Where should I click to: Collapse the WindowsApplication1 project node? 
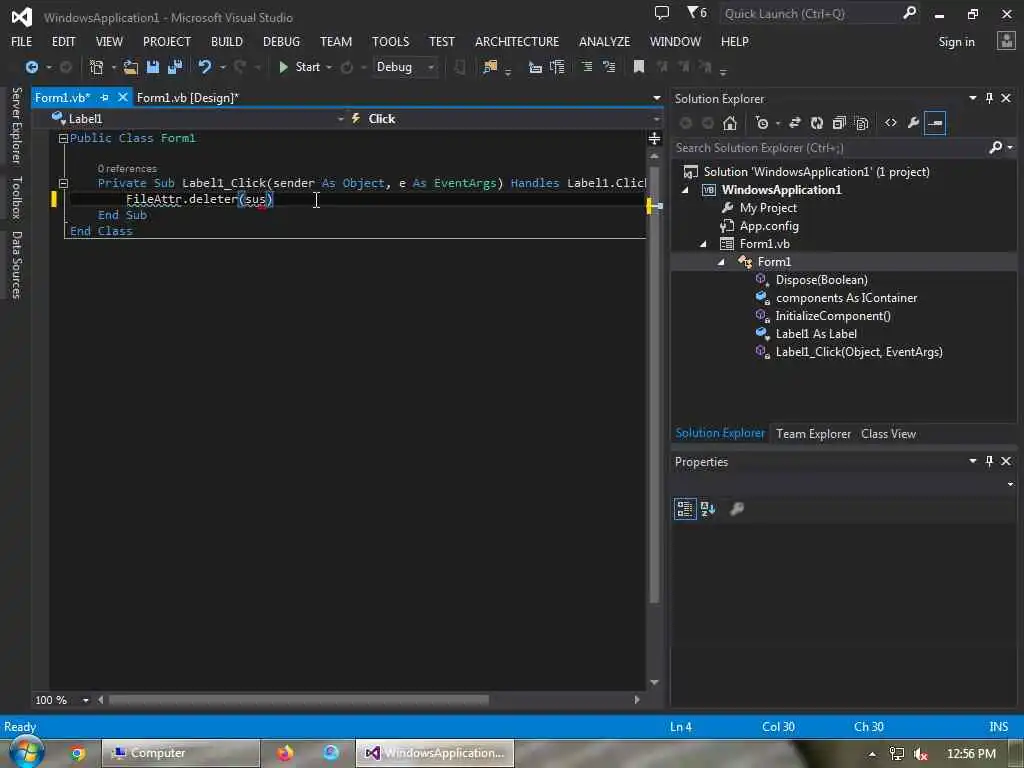point(686,190)
